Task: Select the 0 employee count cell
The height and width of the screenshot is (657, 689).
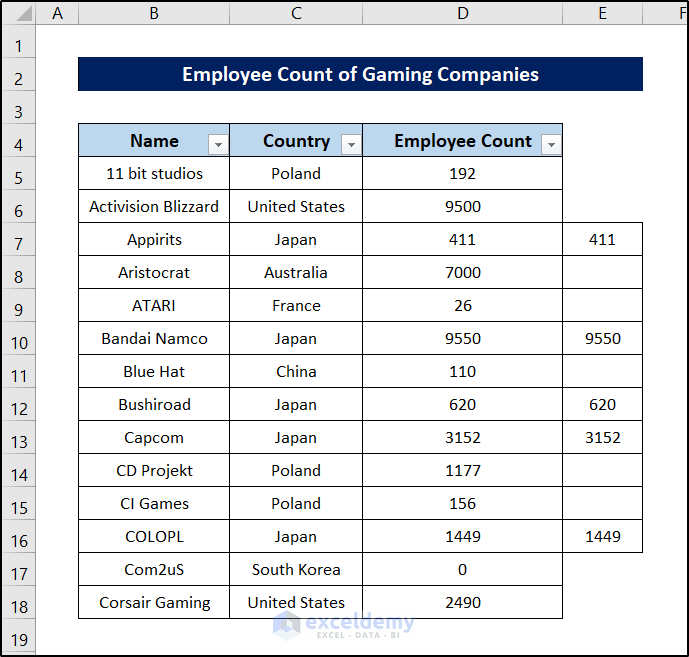Action: [463, 569]
